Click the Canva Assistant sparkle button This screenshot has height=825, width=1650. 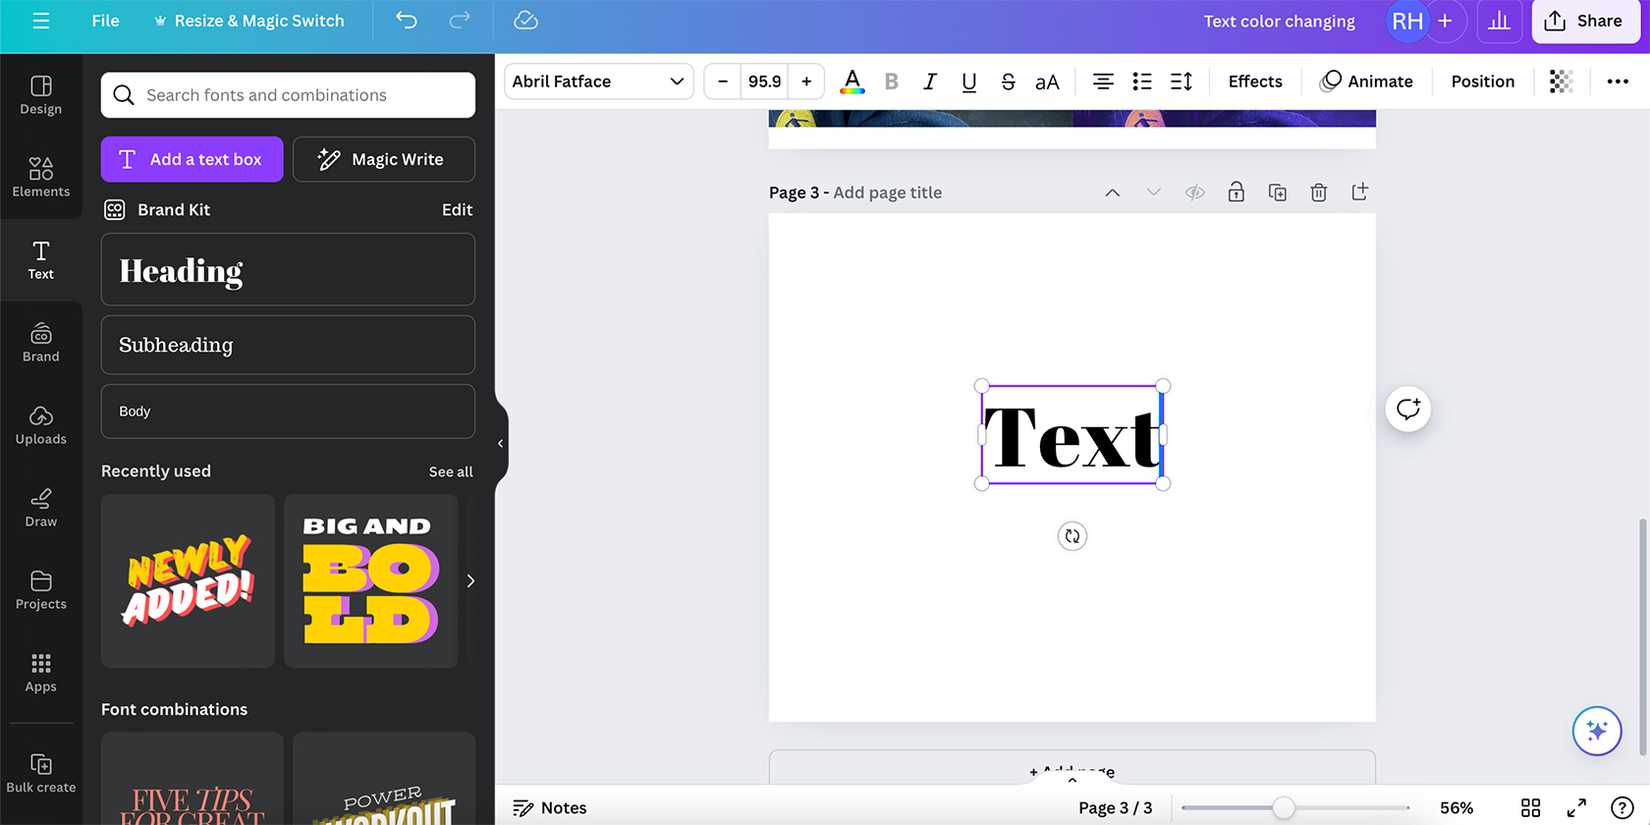[x=1596, y=731]
